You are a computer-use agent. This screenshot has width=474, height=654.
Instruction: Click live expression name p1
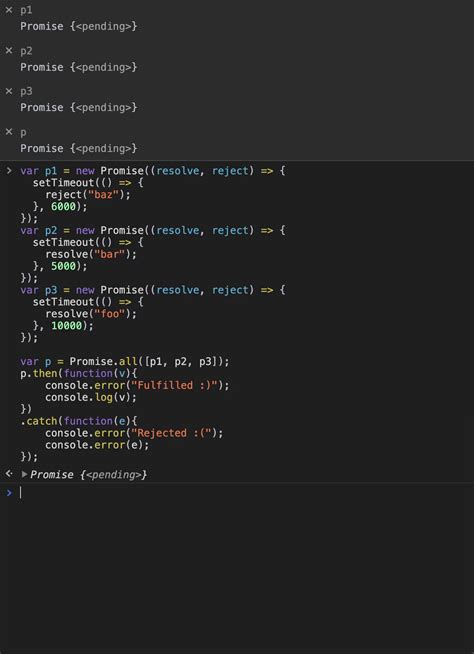click(26, 10)
